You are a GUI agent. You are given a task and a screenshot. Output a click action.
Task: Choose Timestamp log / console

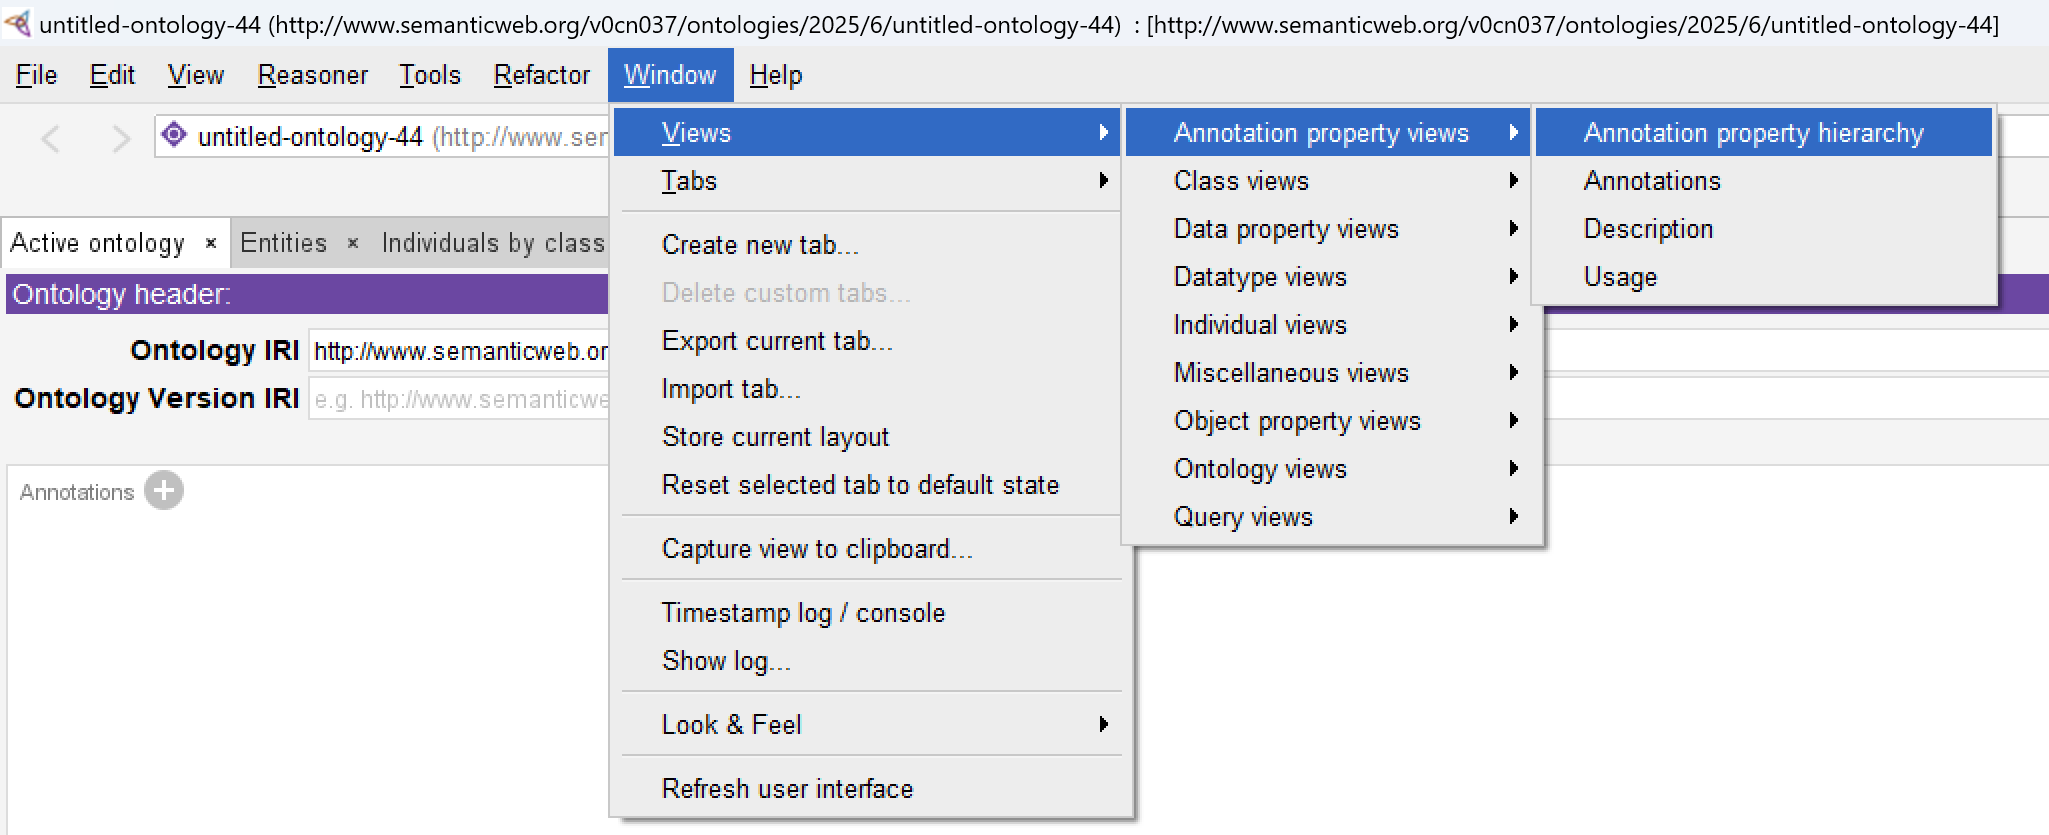pyautogui.click(x=869, y=613)
